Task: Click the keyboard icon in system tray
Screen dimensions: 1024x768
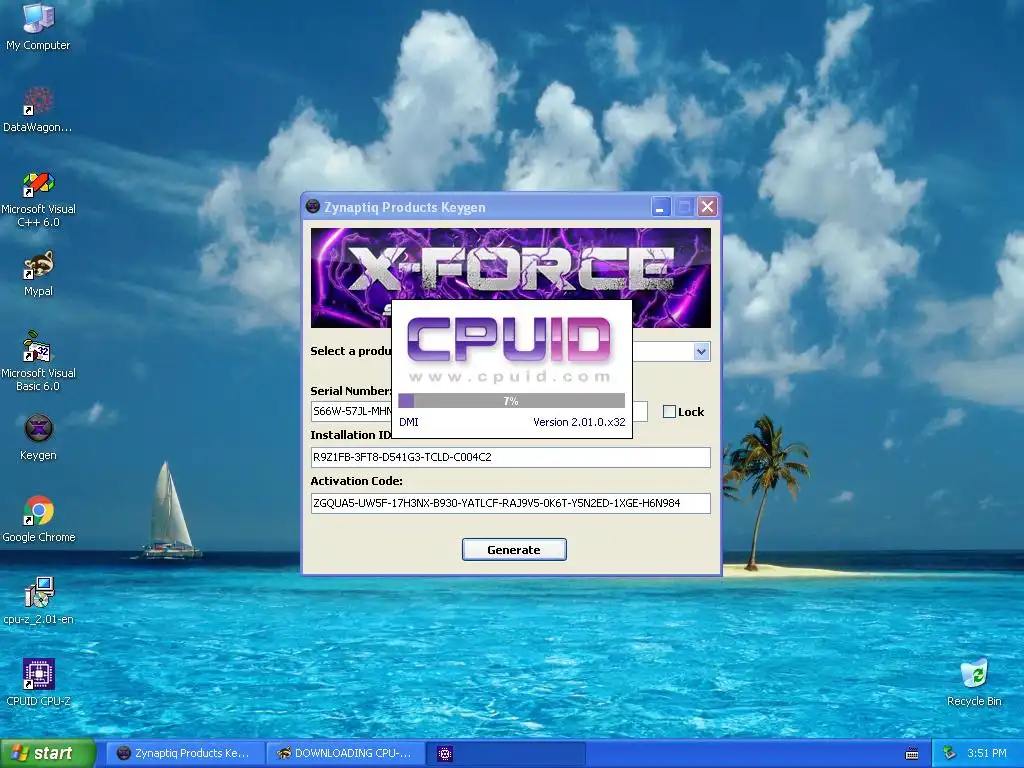Action: pos(912,754)
